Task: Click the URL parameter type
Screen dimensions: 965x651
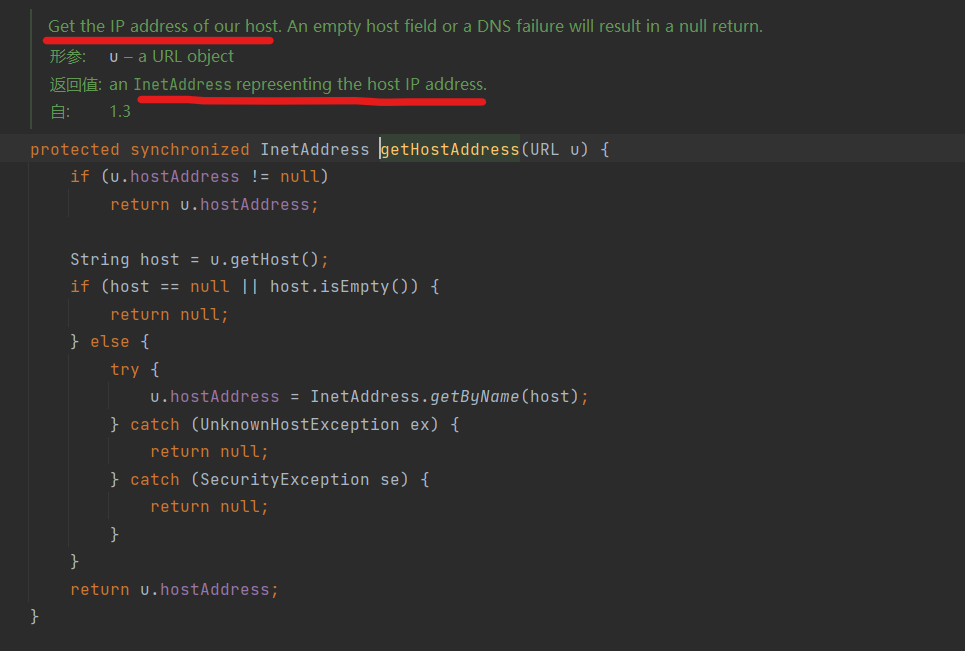Action: pyautogui.click(x=544, y=149)
